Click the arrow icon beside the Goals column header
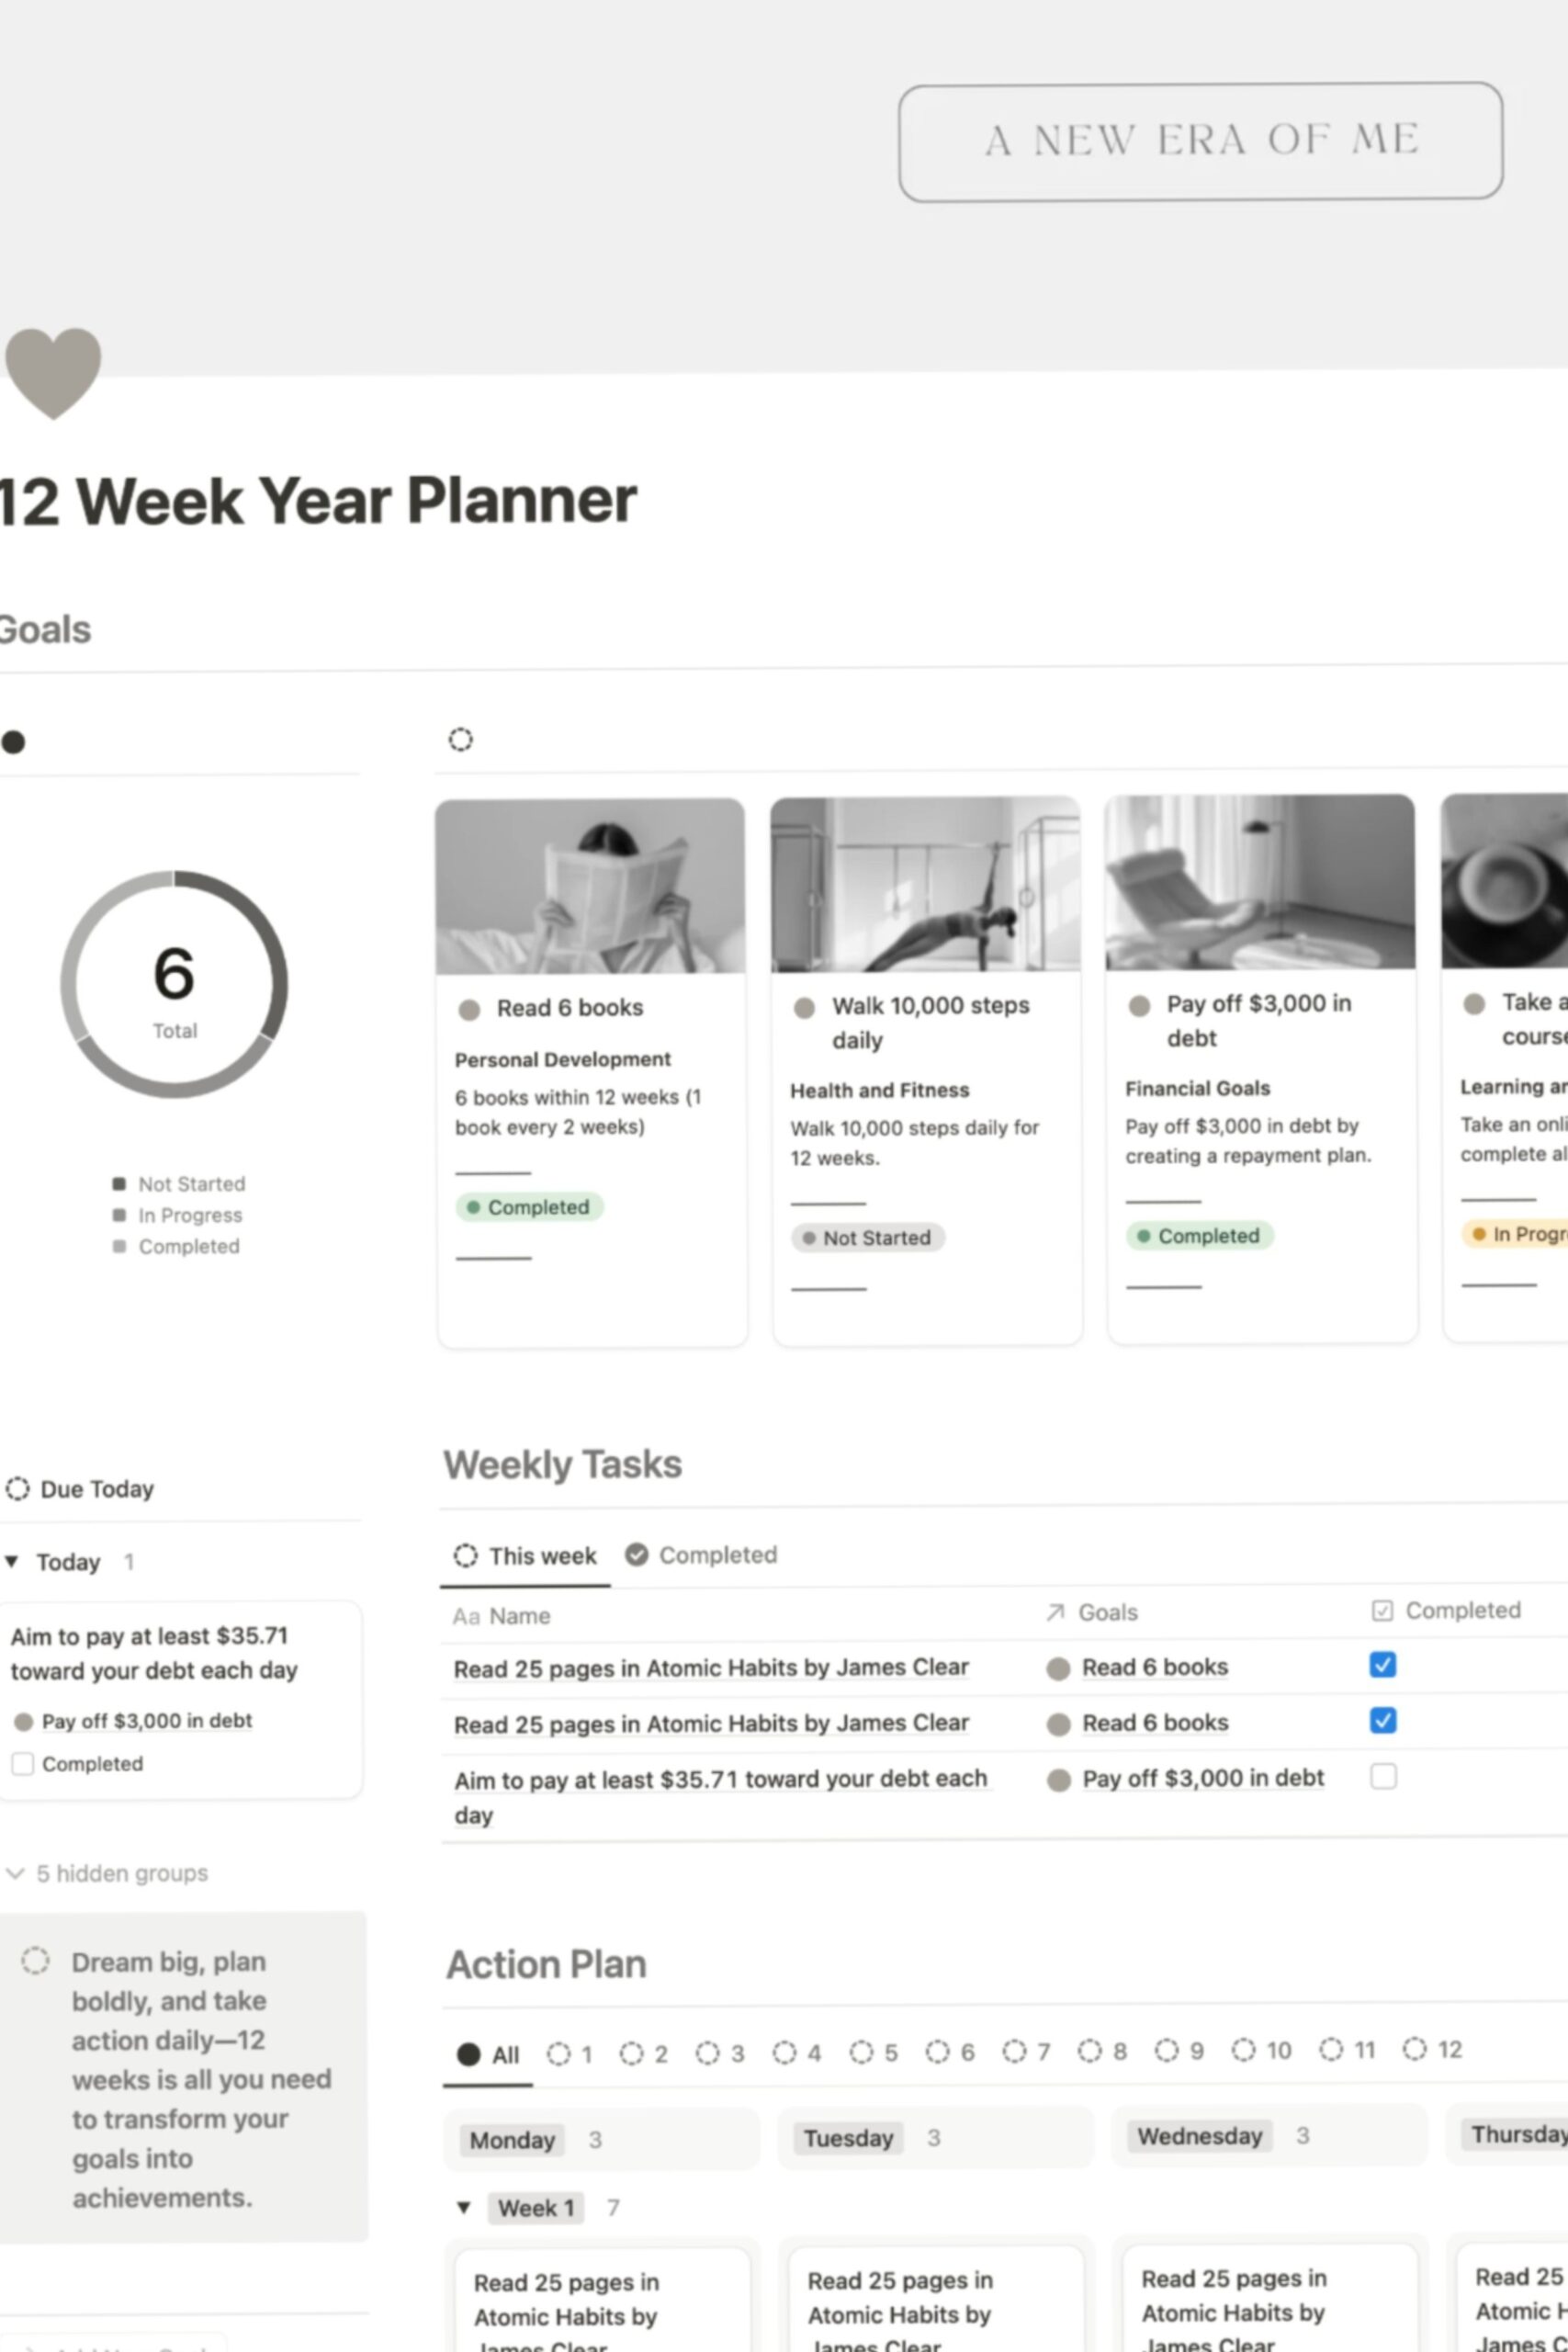This screenshot has width=1568, height=2352. (1052, 1612)
